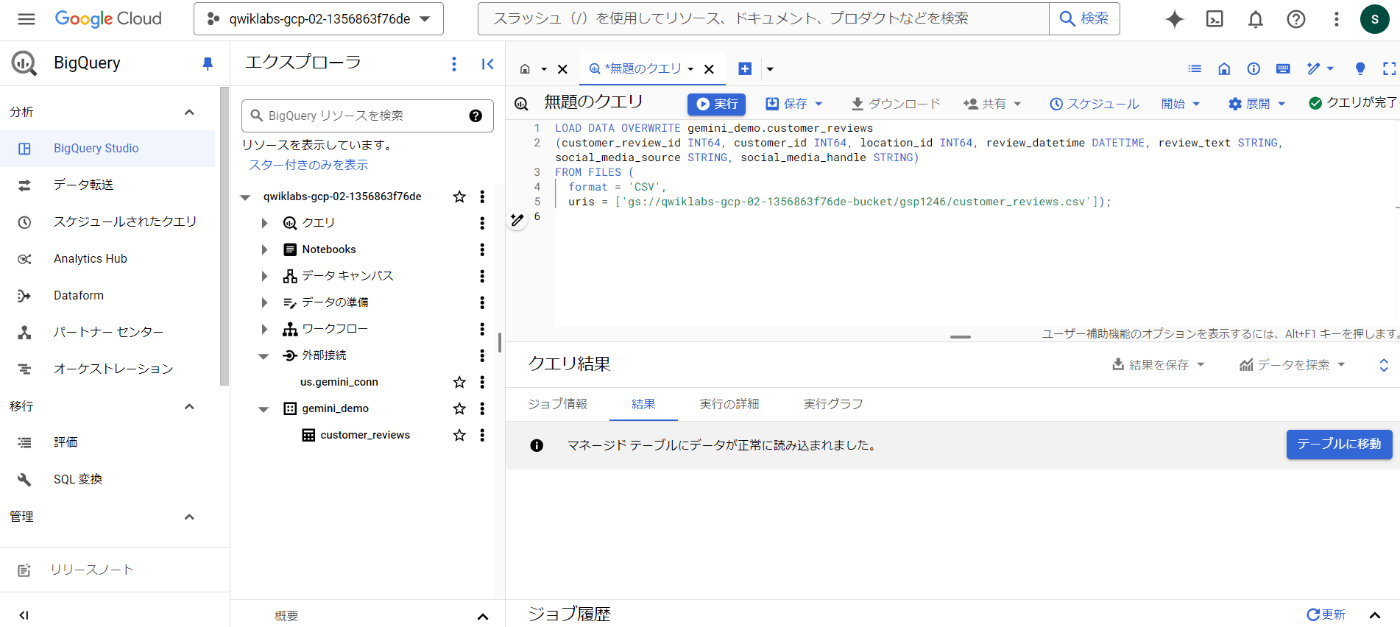Viewport: 1400px width, 627px height.
Task: Close the untitled query tab
Action: click(709, 69)
